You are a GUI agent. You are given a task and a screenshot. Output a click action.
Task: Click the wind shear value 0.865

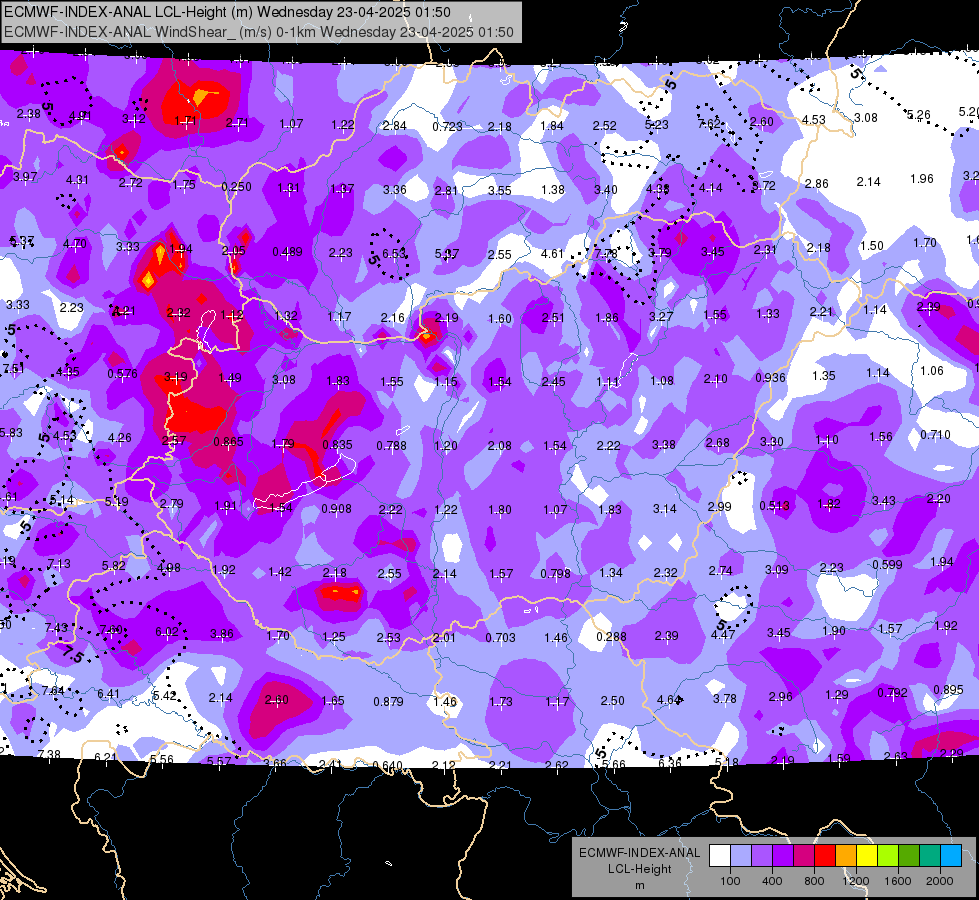point(229,442)
